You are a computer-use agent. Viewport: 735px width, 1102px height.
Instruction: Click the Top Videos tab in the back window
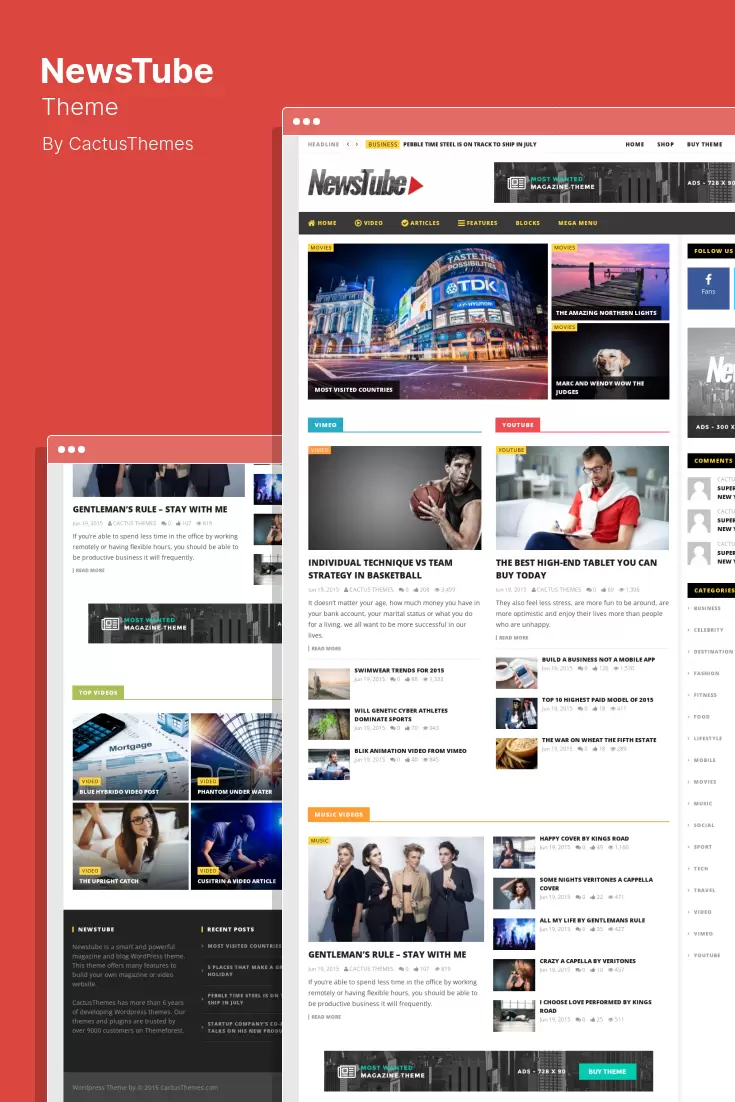[98, 692]
